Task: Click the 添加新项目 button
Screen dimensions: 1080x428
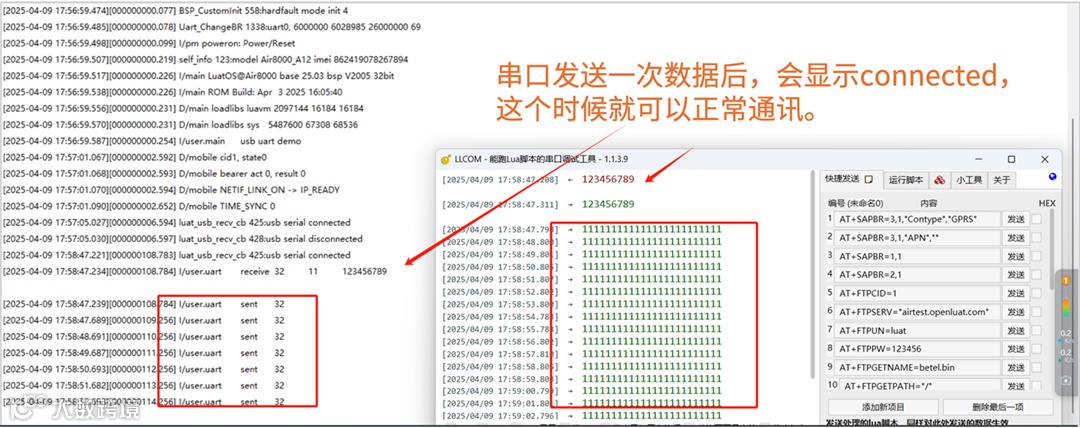Action: click(882, 407)
